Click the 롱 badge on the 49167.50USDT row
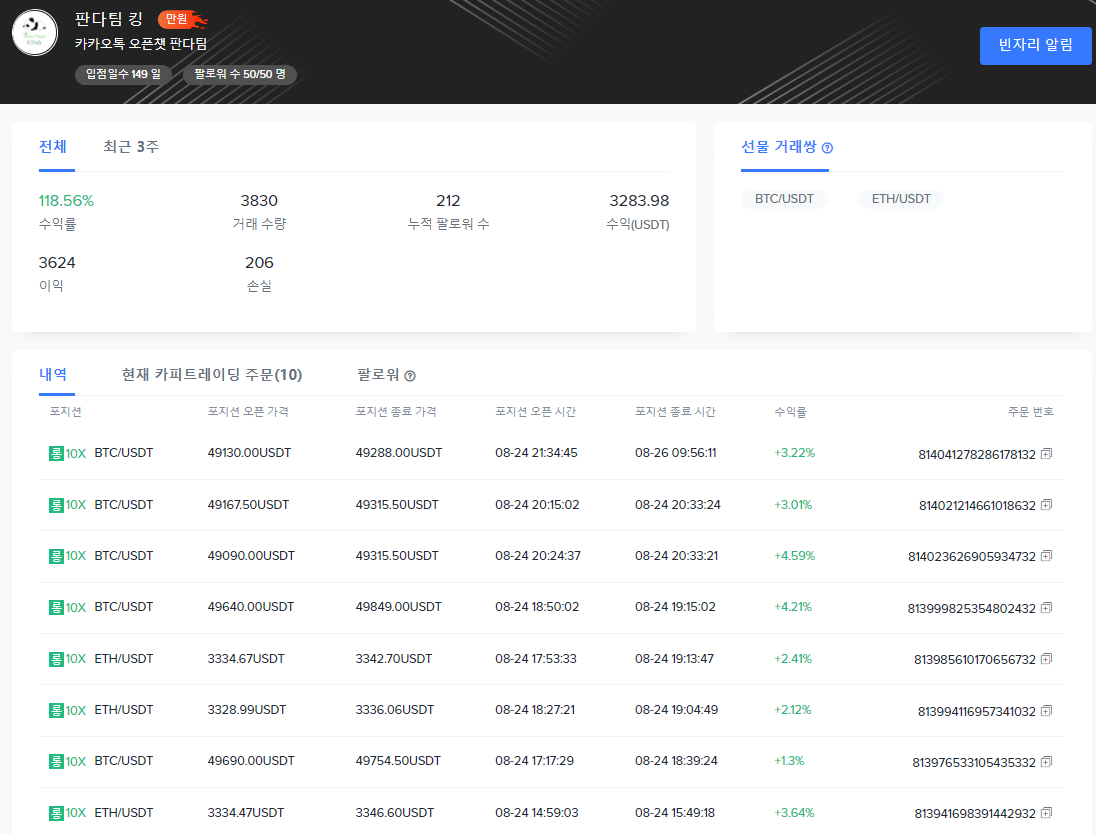This screenshot has height=834, width=1096. pos(56,505)
